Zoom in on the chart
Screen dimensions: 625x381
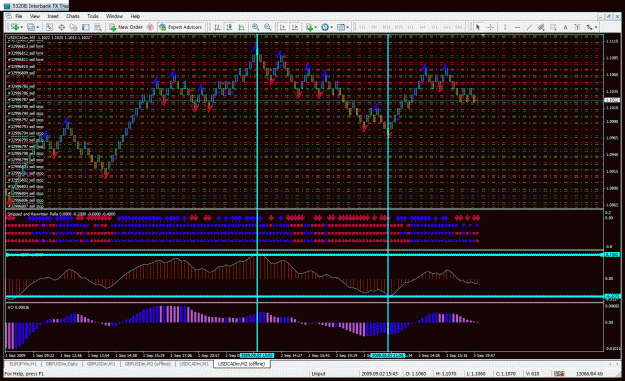[255, 27]
